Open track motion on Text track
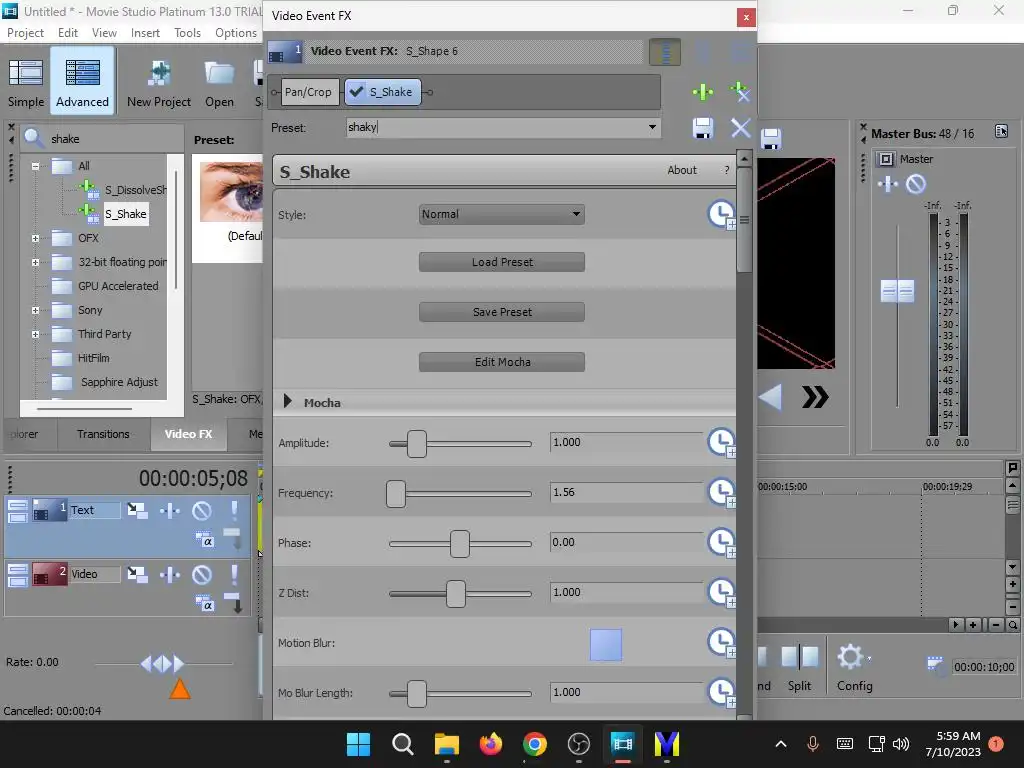 [x=137, y=510]
